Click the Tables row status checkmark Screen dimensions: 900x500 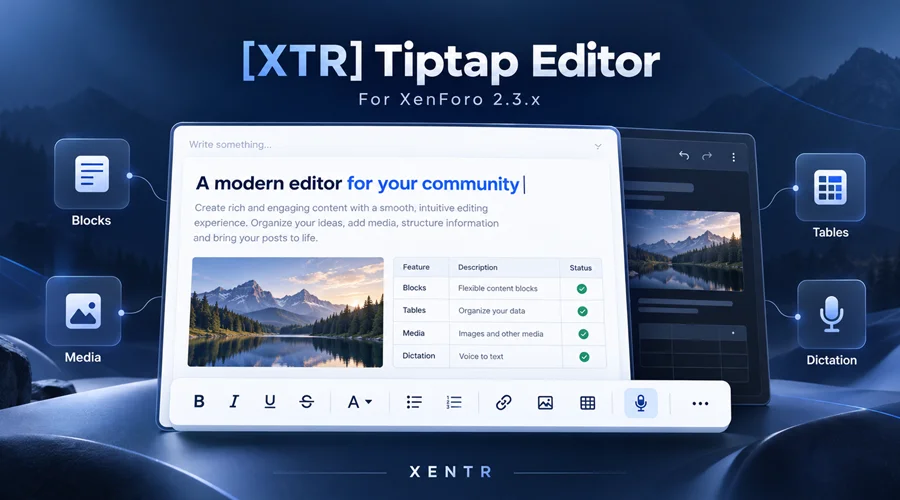click(x=583, y=311)
